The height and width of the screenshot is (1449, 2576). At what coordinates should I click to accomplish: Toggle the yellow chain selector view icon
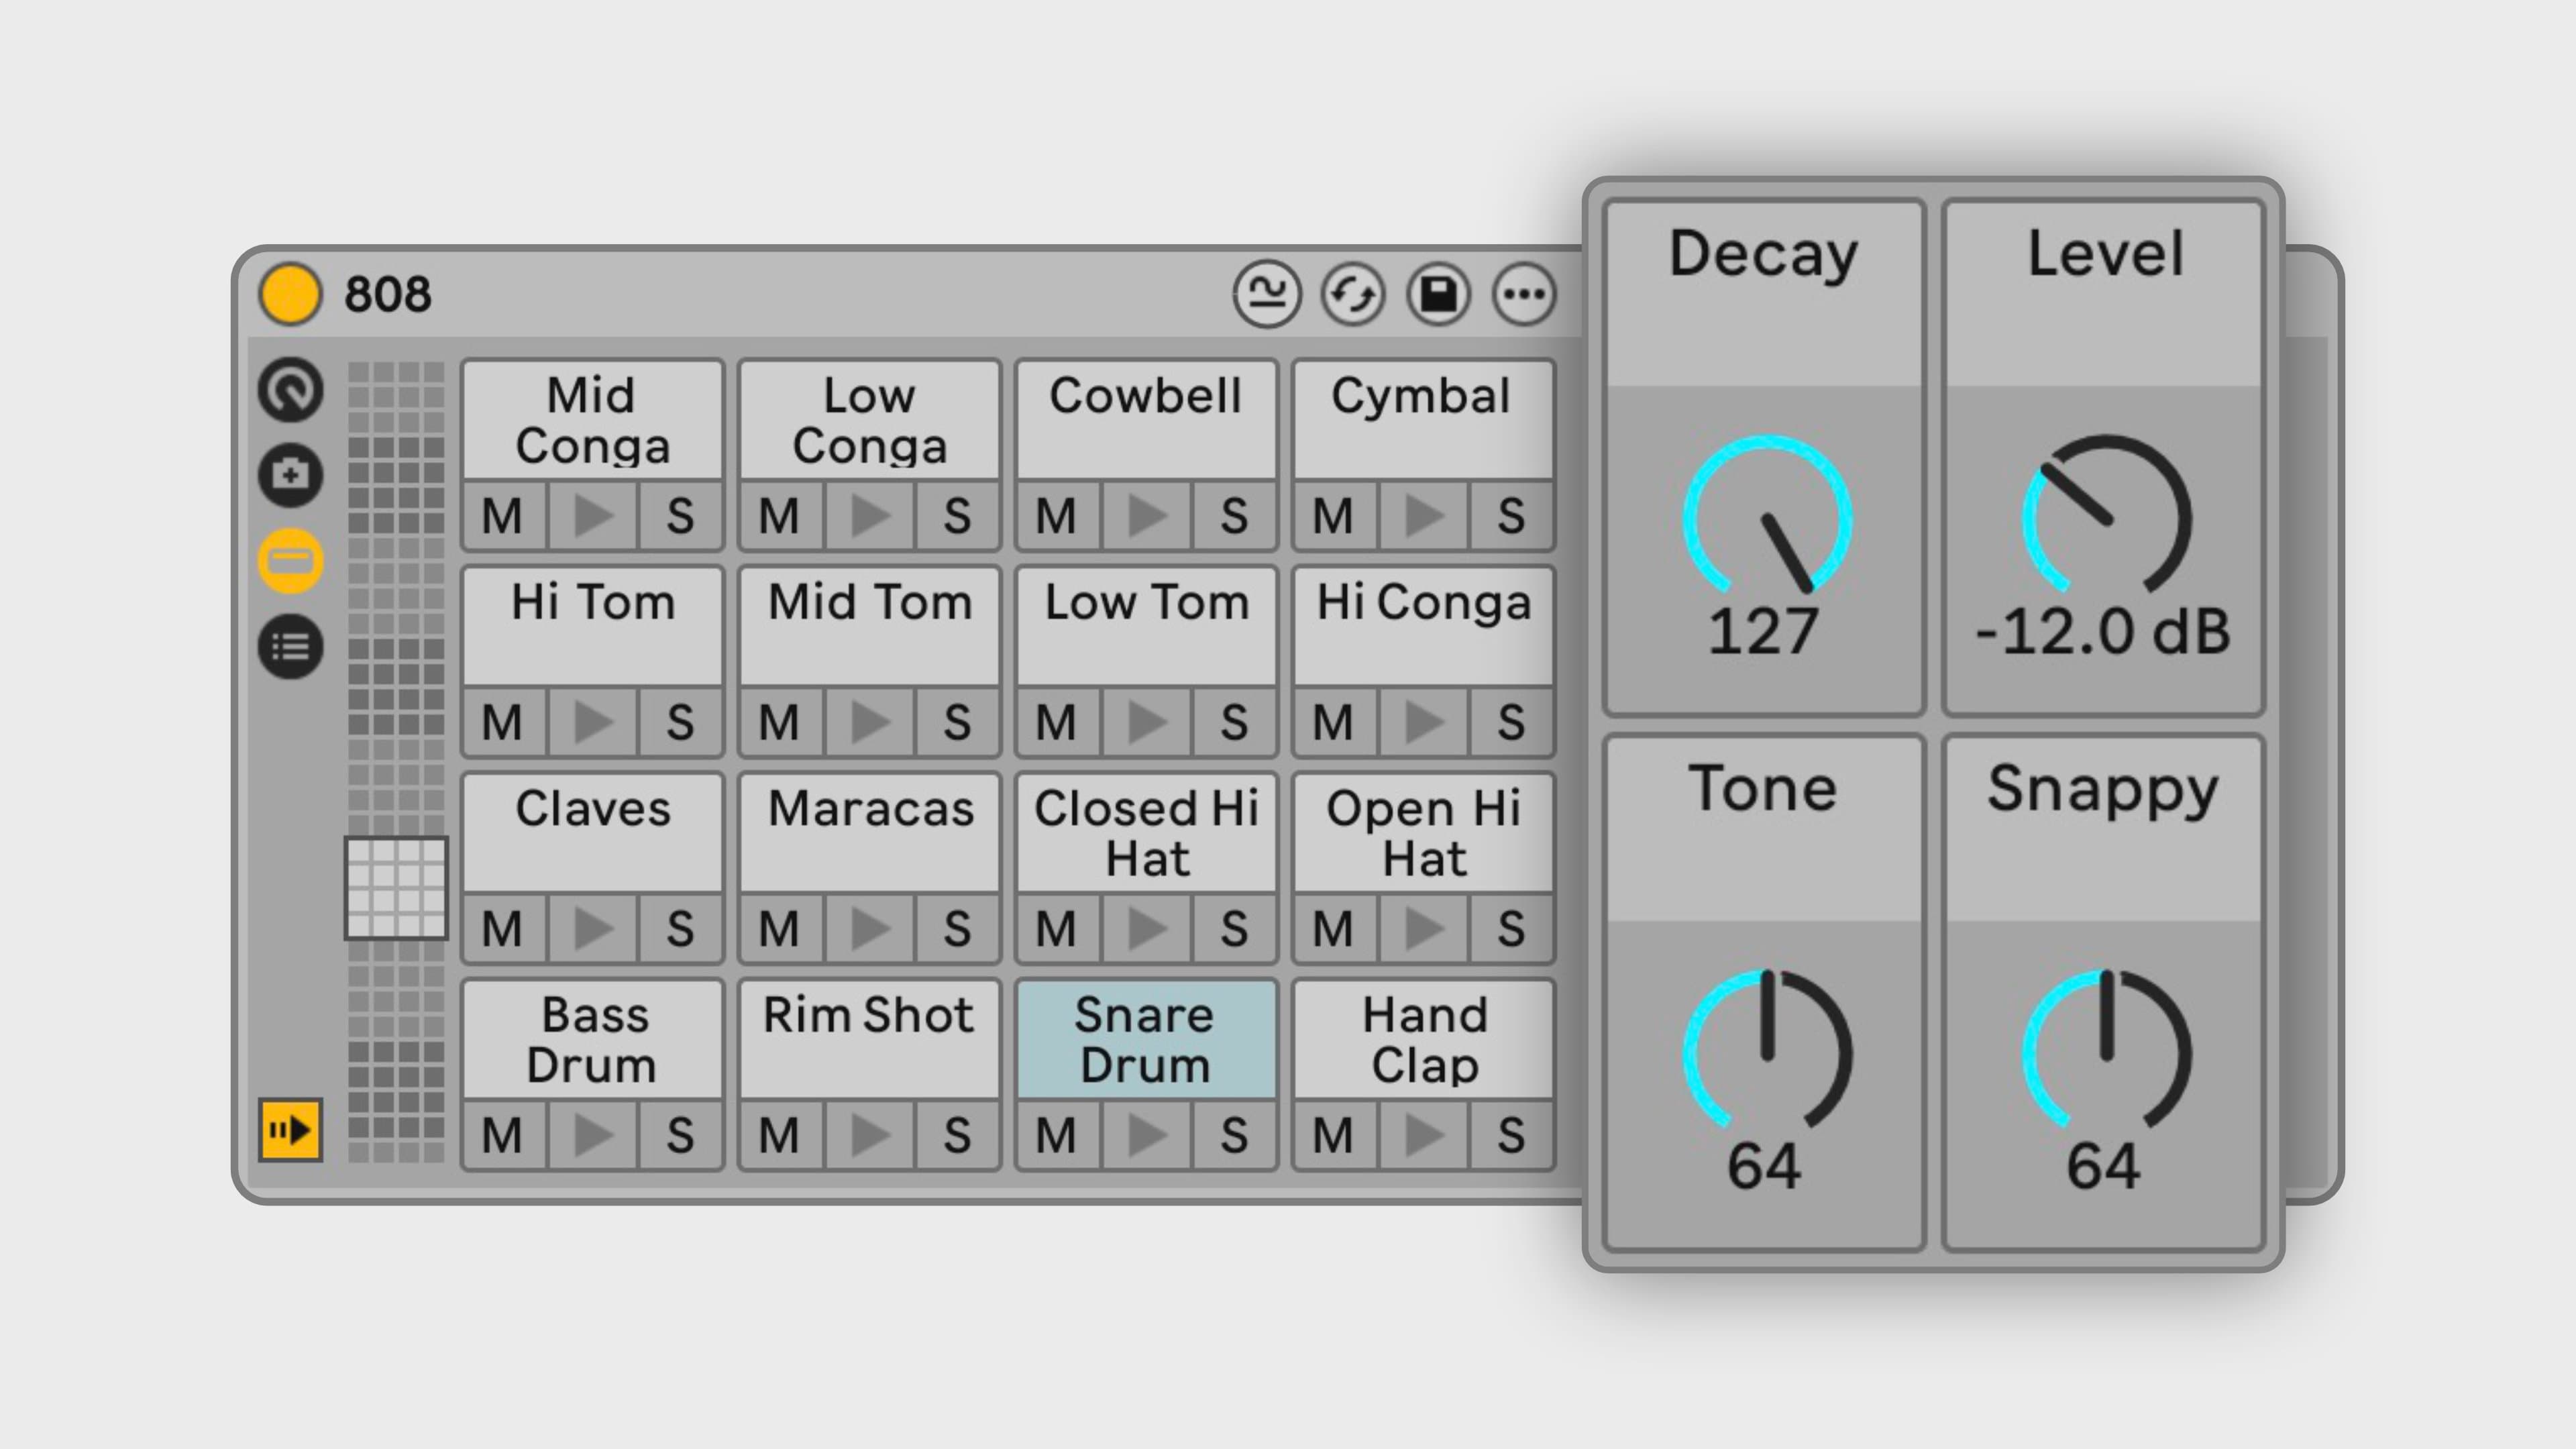[x=291, y=561]
